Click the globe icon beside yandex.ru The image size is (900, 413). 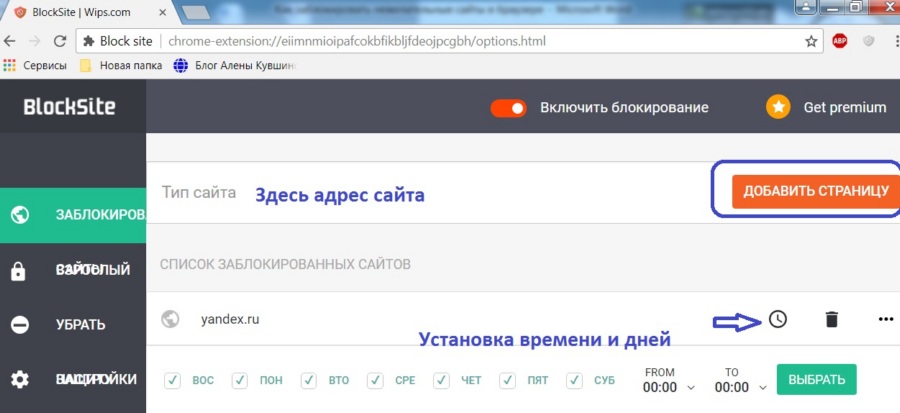[170, 319]
